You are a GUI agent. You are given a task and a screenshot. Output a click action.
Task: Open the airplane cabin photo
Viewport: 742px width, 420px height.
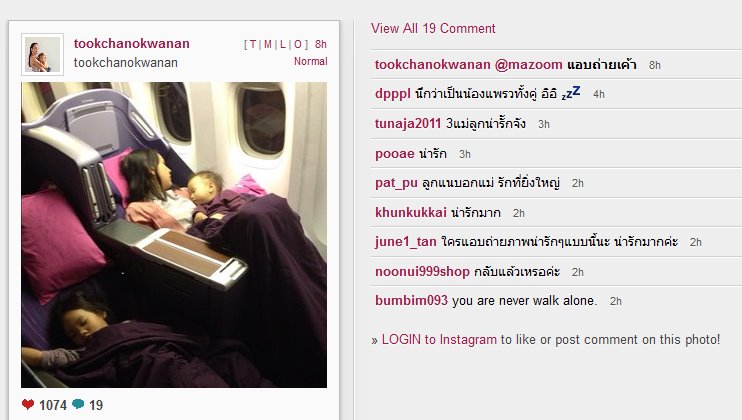point(174,235)
